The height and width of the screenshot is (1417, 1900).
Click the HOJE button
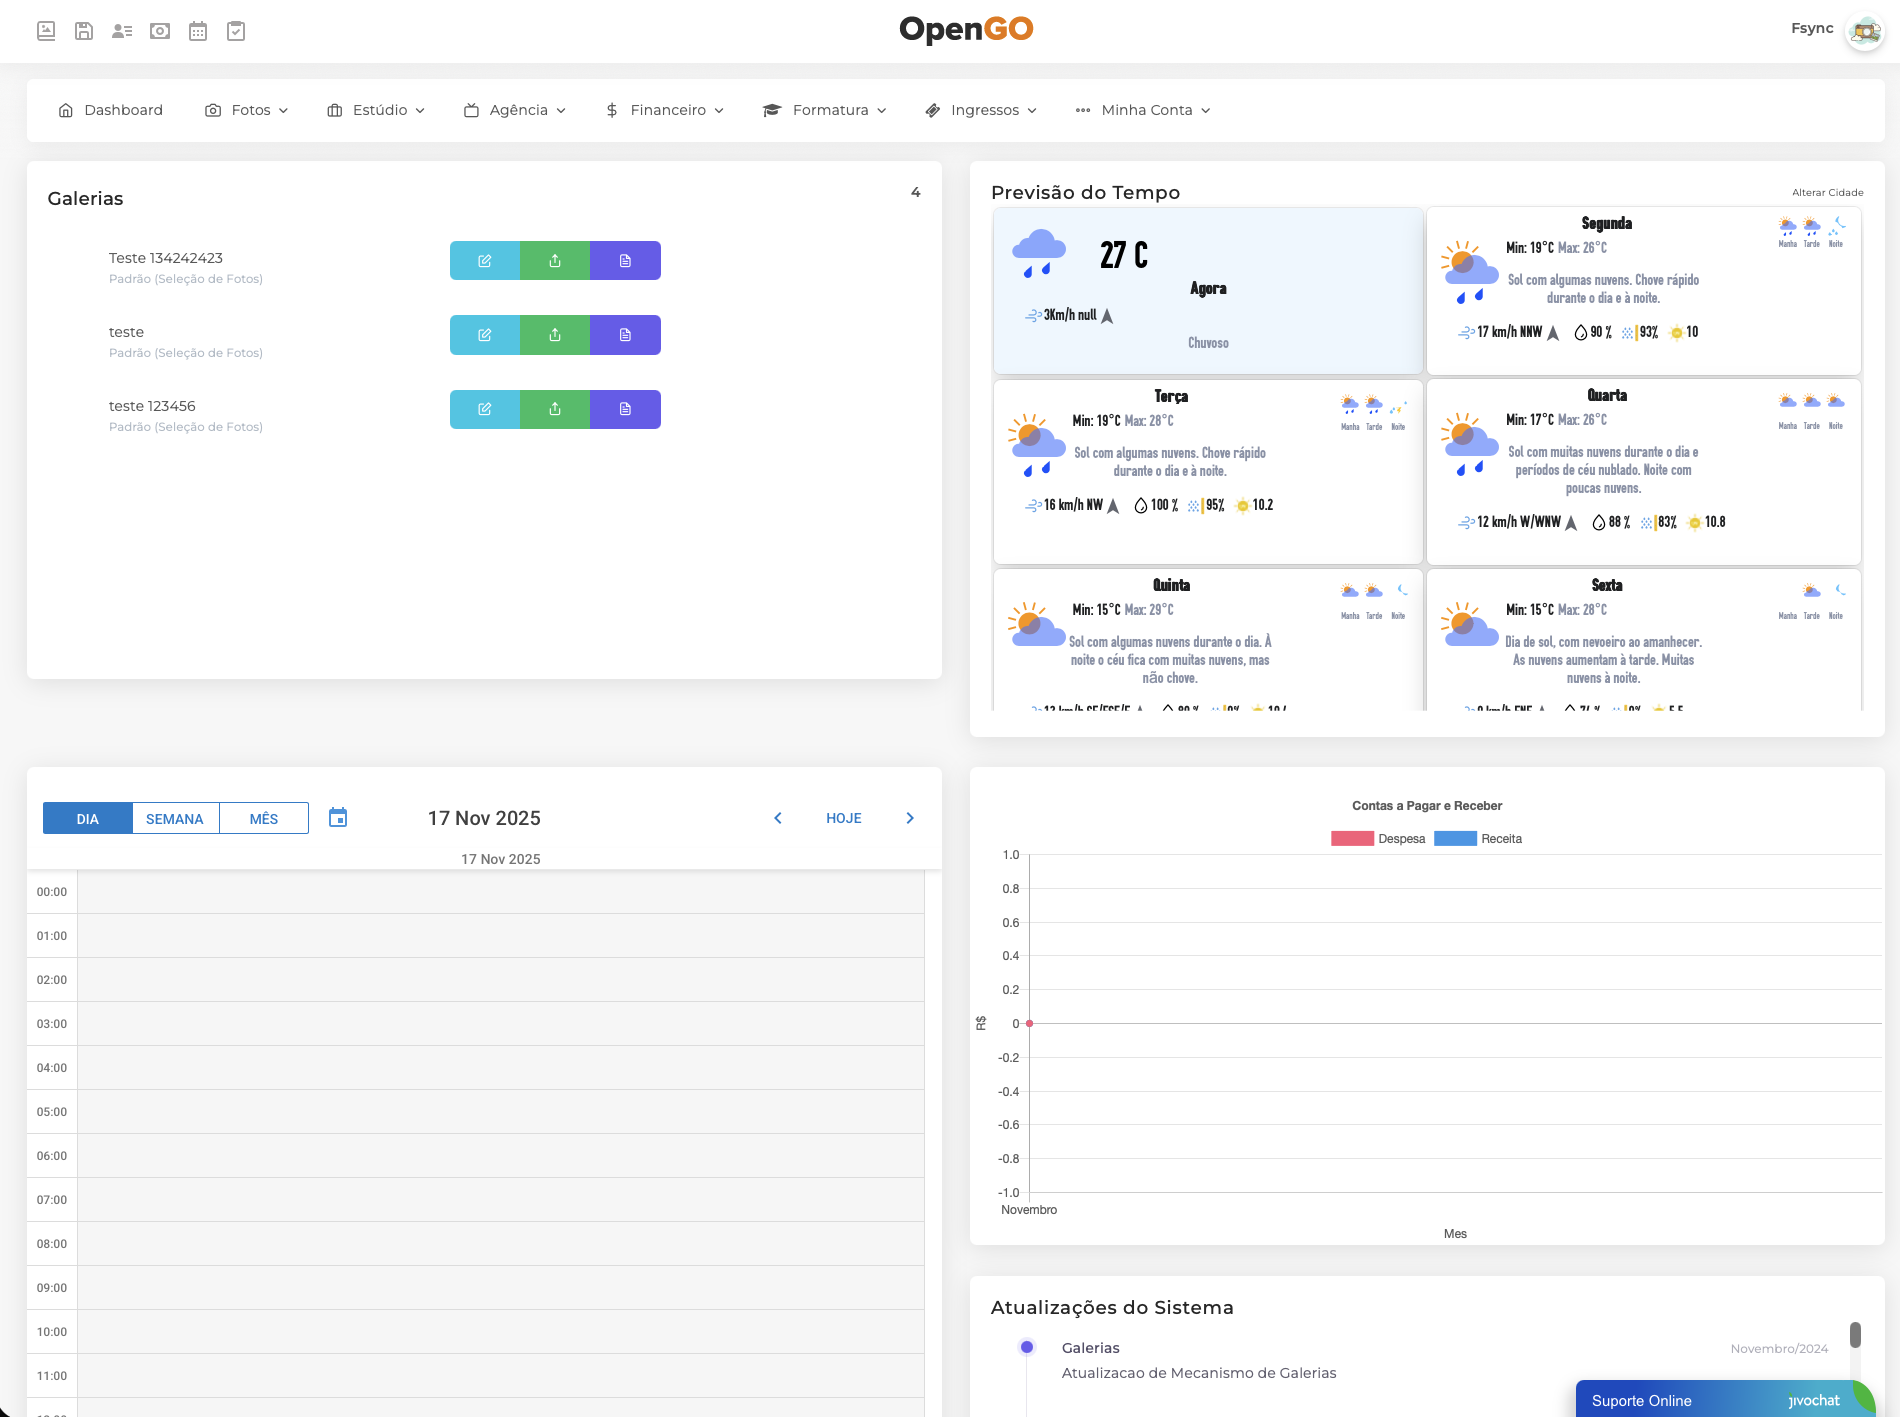click(x=843, y=818)
